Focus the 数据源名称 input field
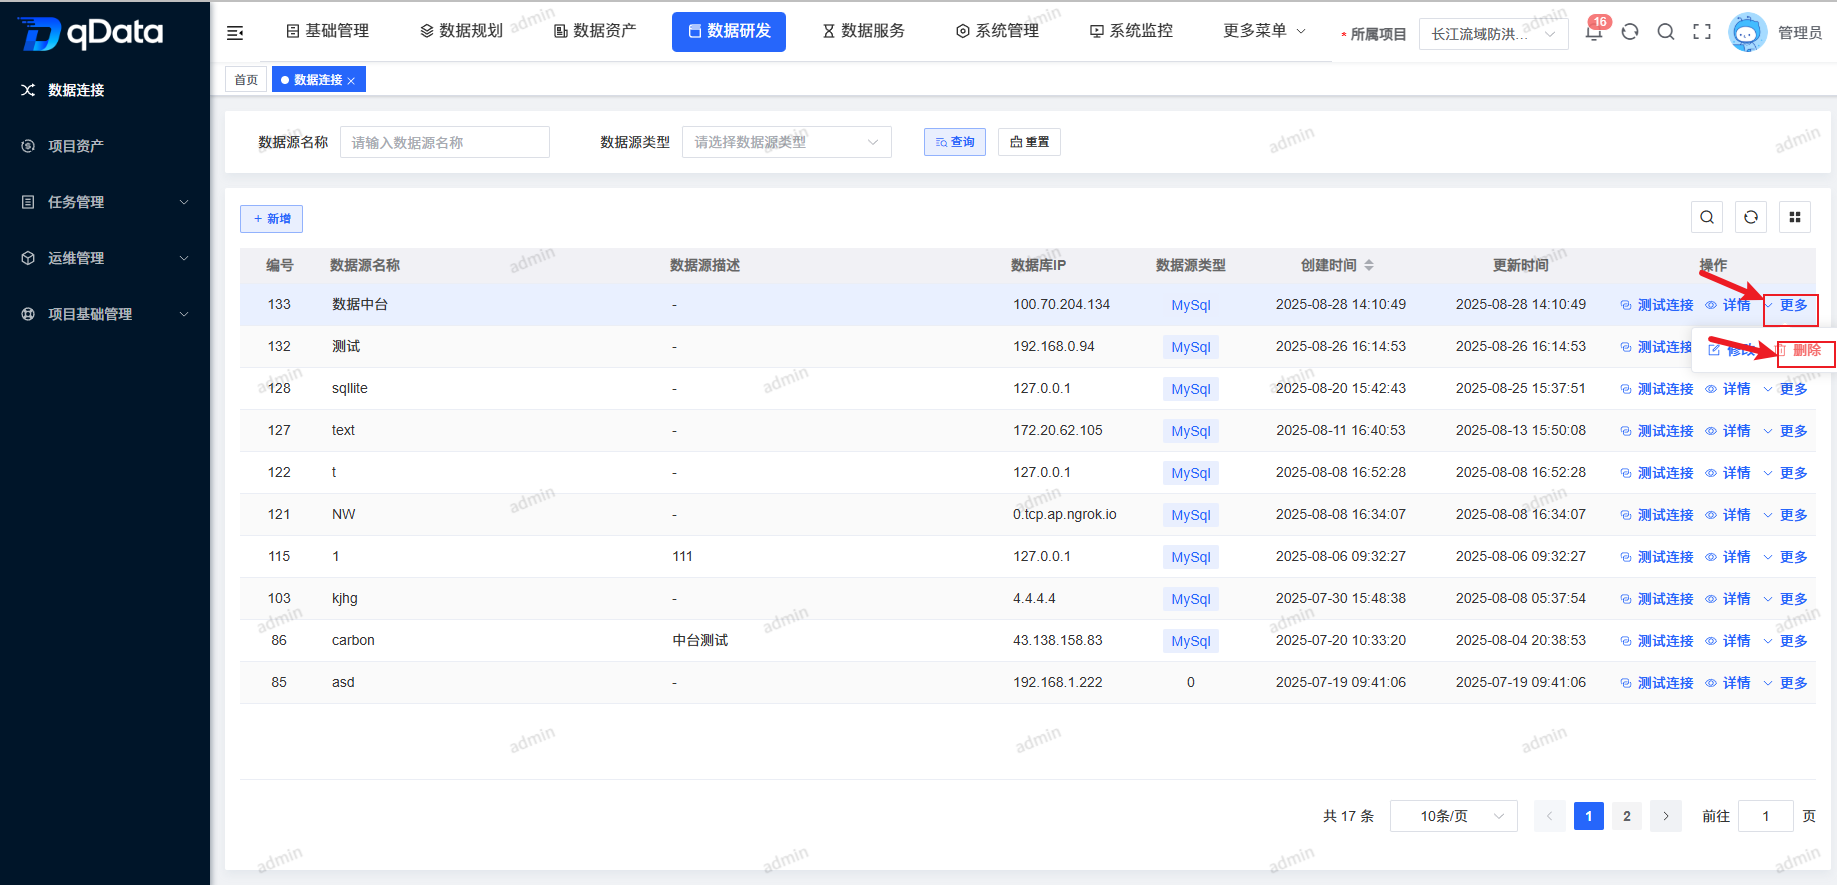This screenshot has width=1837, height=885. click(x=445, y=142)
